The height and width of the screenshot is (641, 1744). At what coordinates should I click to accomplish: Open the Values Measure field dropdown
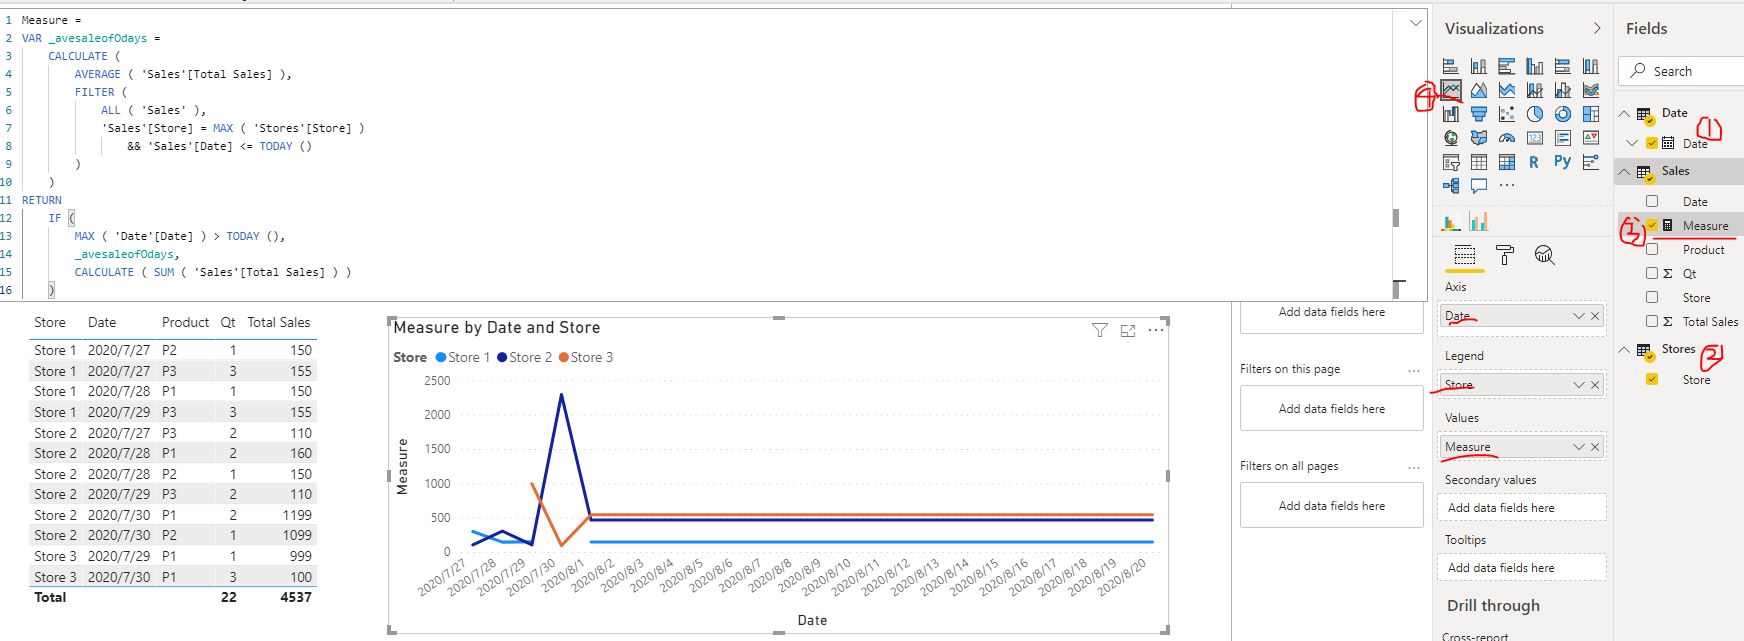tap(1578, 447)
